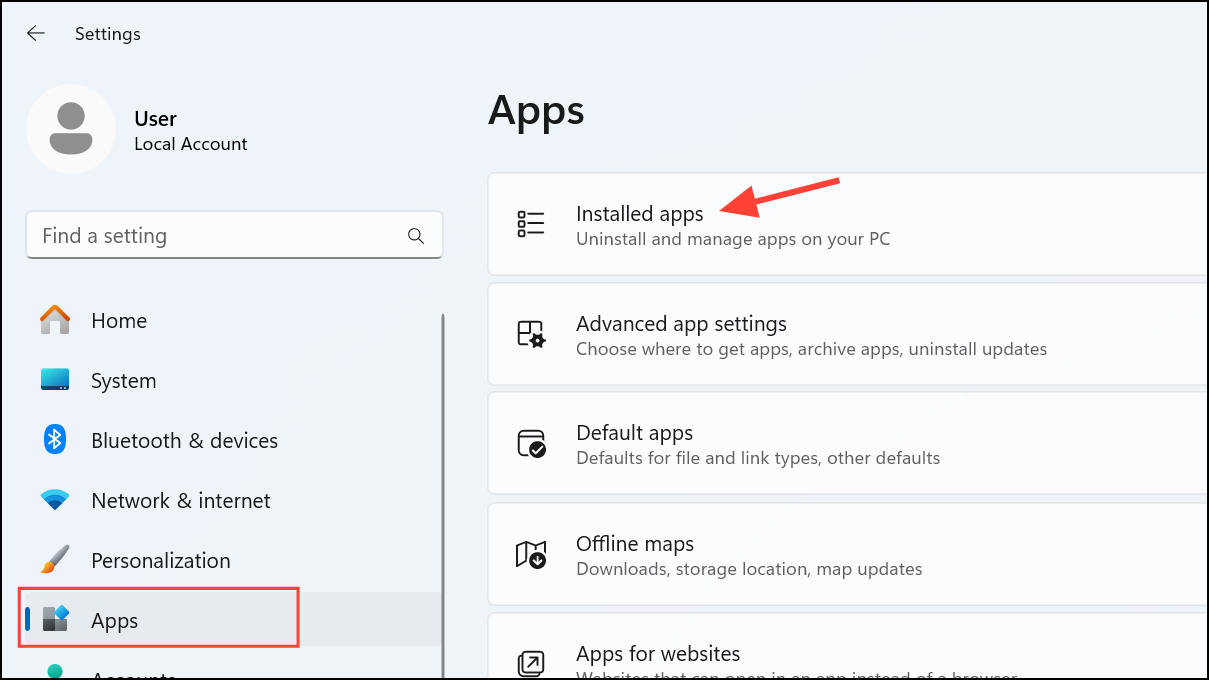Click 'Defaults for file and link types' text

(758, 458)
